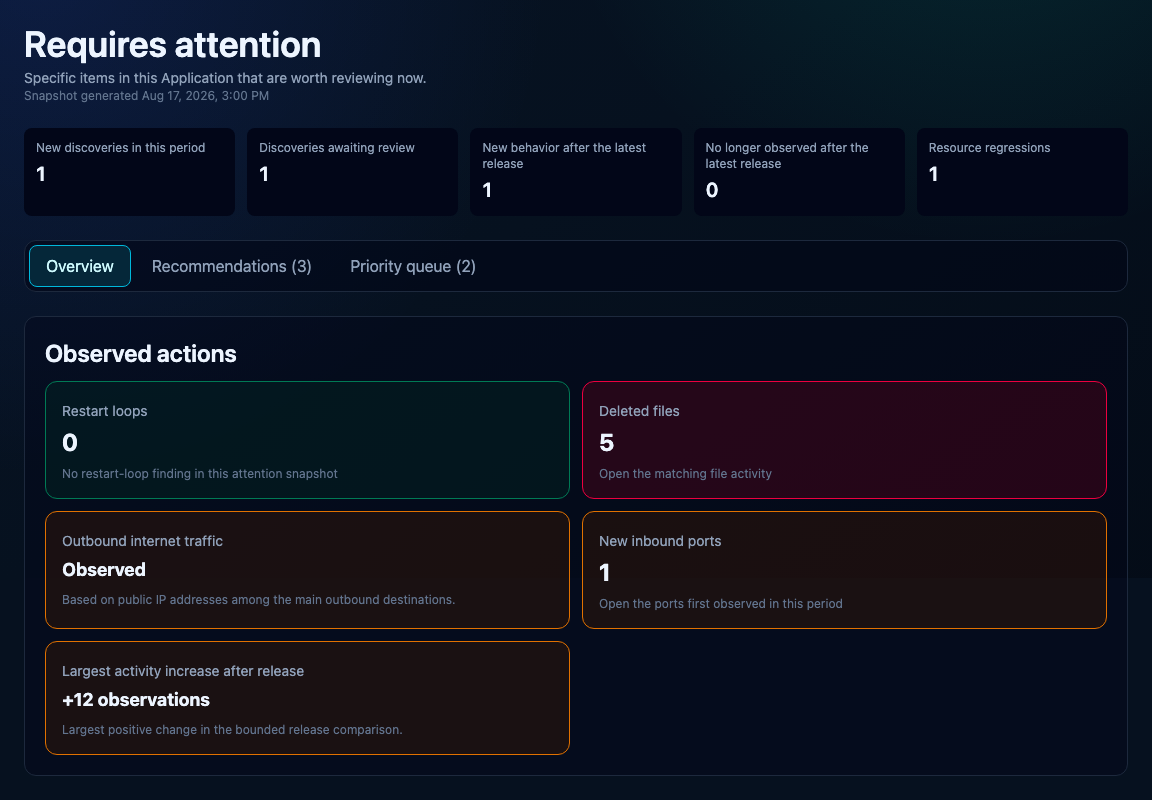This screenshot has width=1152, height=800.
Task: Click No restart-loop finding in this attention snapshot
Action: 200,474
